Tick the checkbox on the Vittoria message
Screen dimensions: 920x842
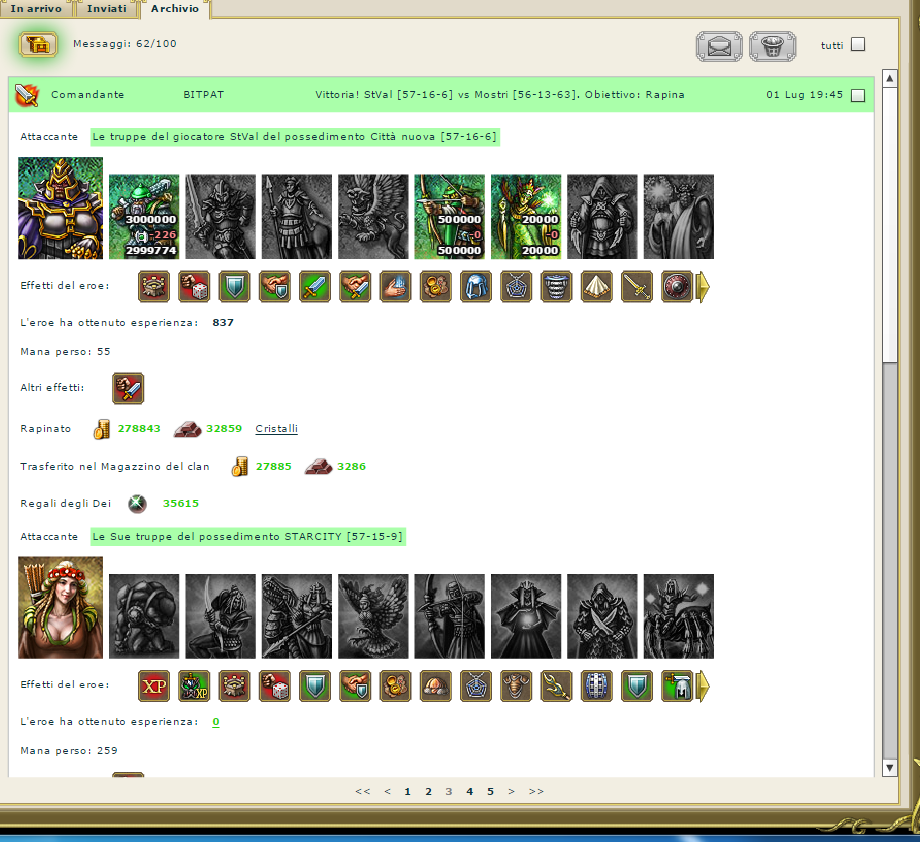click(x=857, y=95)
